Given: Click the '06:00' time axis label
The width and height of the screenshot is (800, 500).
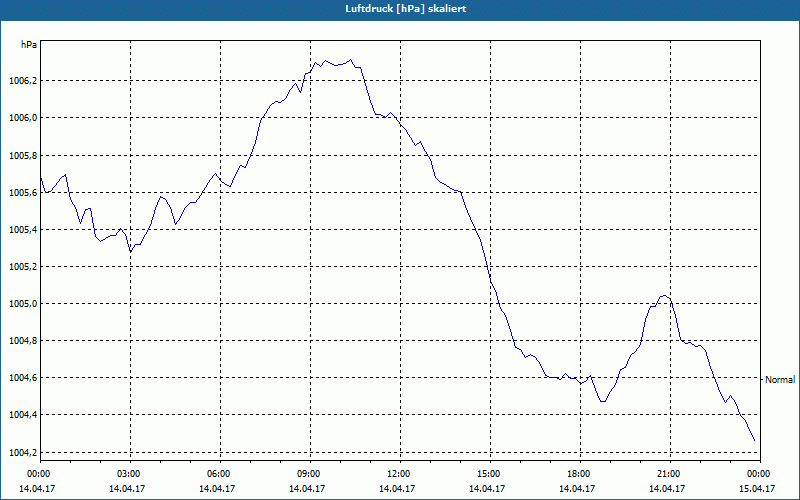Looking at the screenshot, I should point(220,473).
